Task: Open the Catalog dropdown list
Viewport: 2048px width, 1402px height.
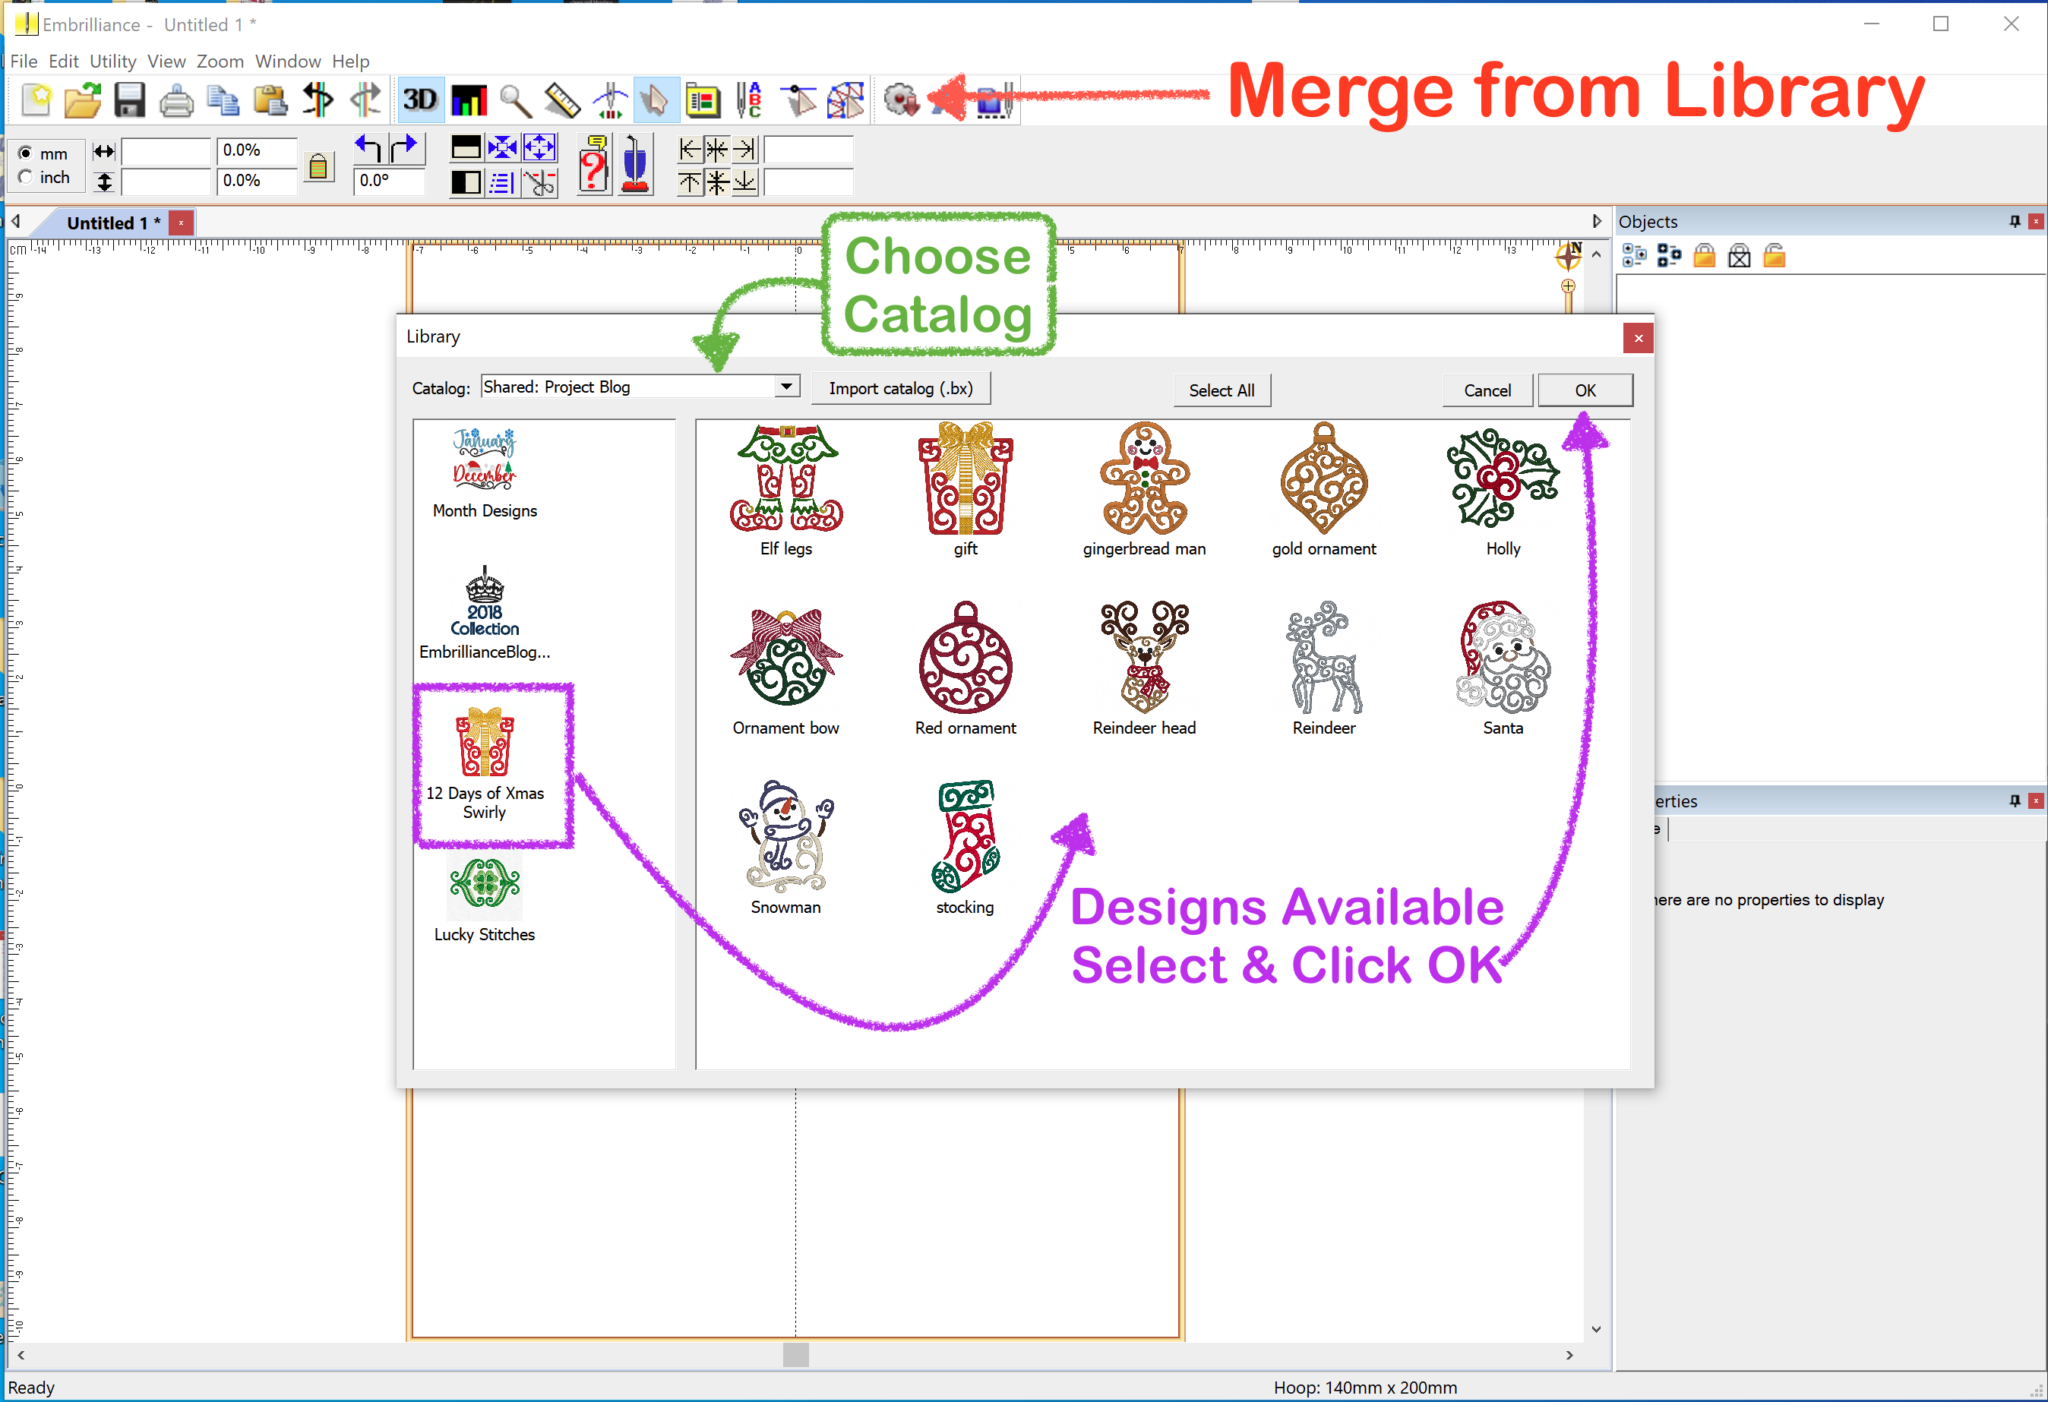Action: 787,387
